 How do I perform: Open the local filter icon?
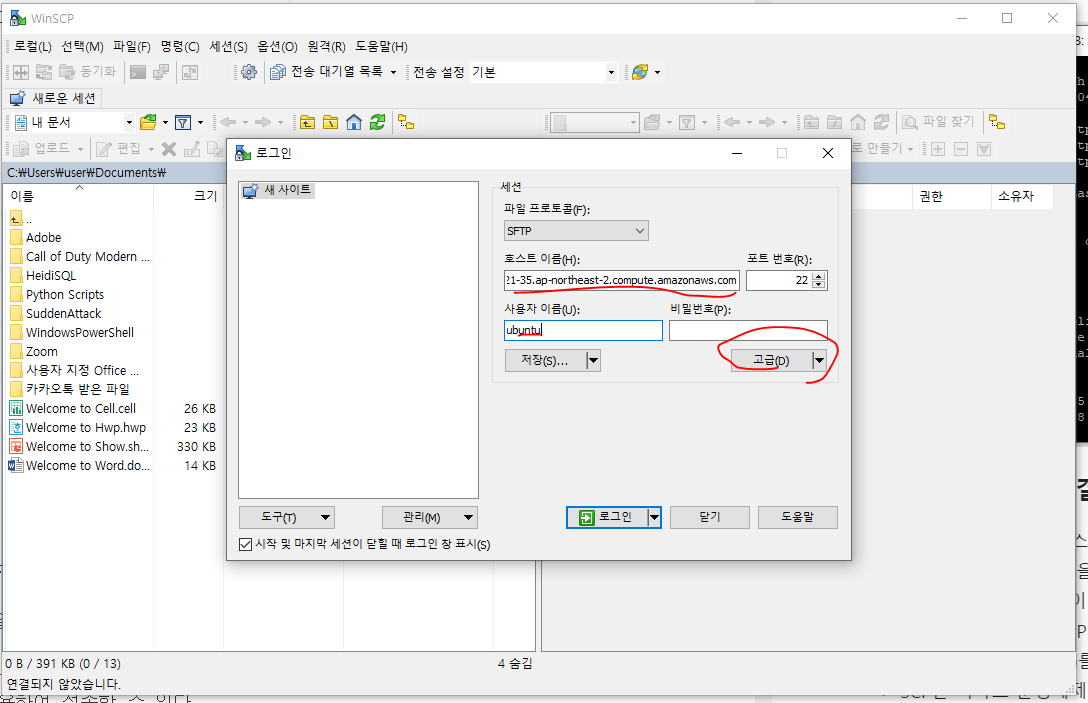pyautogui.click(x=182, y=123)
